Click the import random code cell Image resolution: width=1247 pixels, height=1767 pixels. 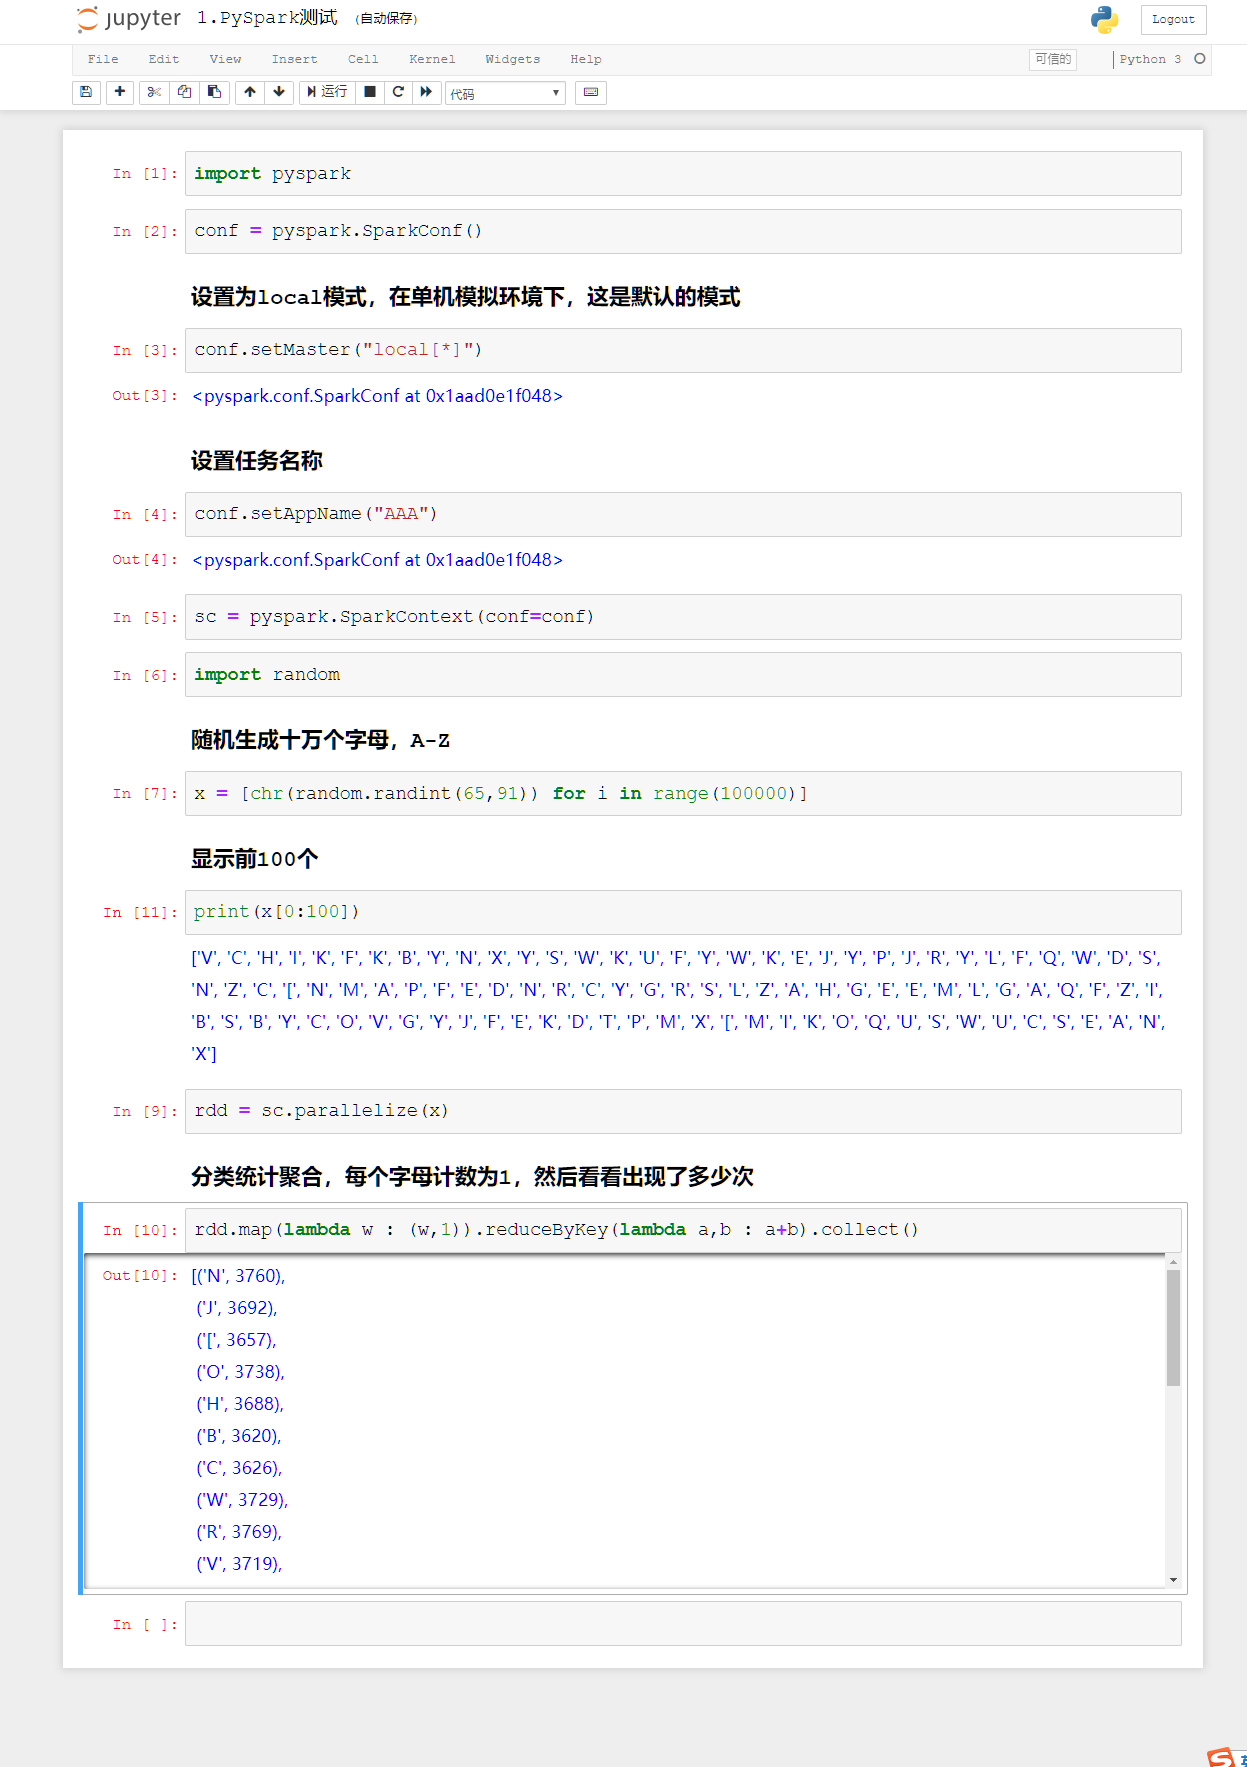click(683, 675)
